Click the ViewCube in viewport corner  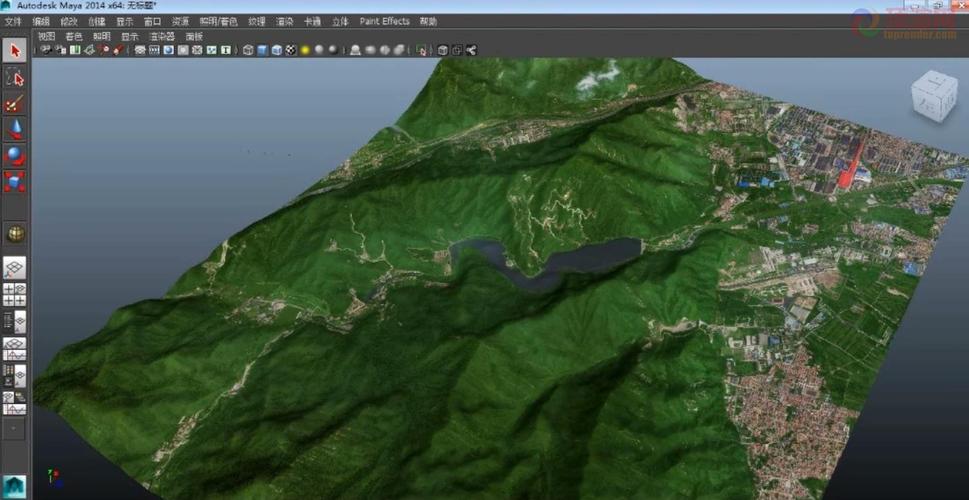[x=932, y=96]
